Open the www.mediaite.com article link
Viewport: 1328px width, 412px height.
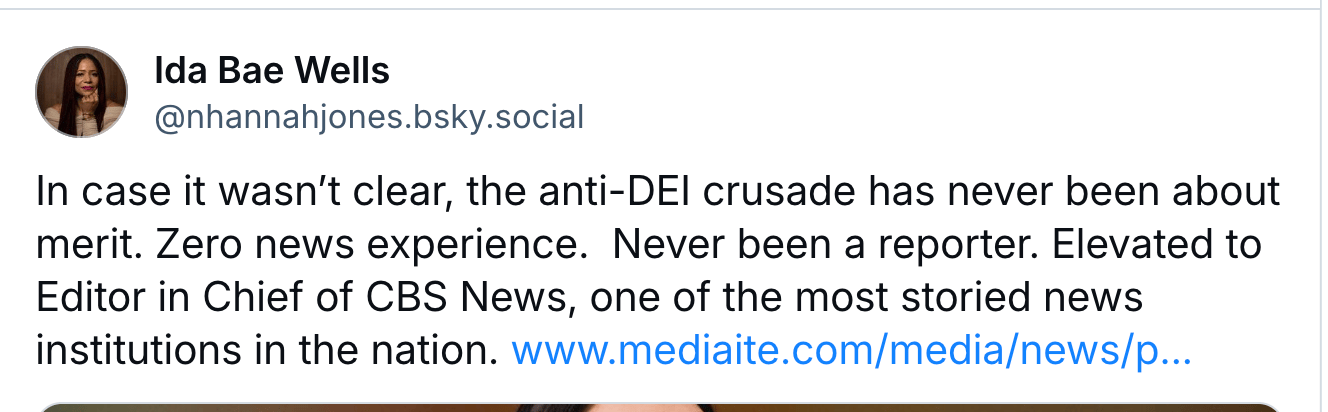[850, 350]
